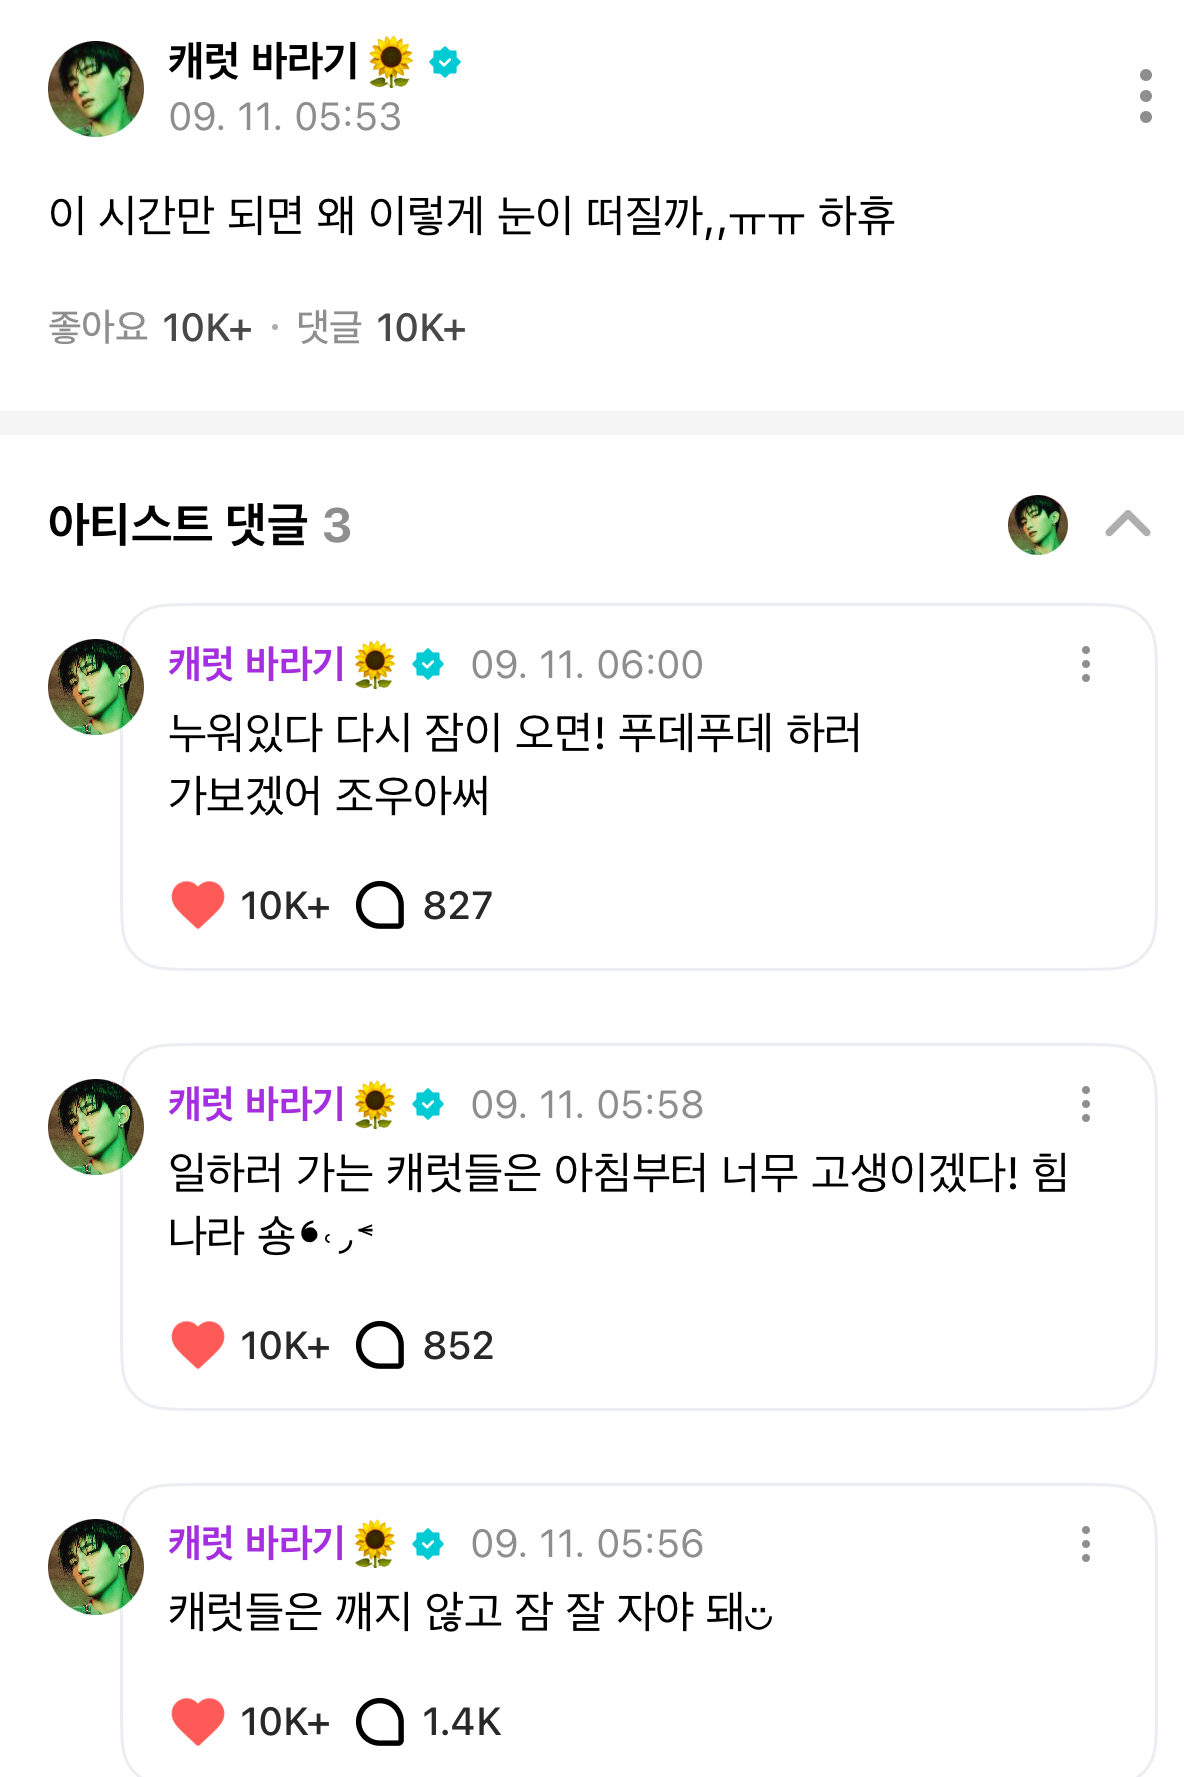The height and width of the screenshot is (1777, 1184).
Task: Open the main post's three-dot options menu
Action: 1145,96
